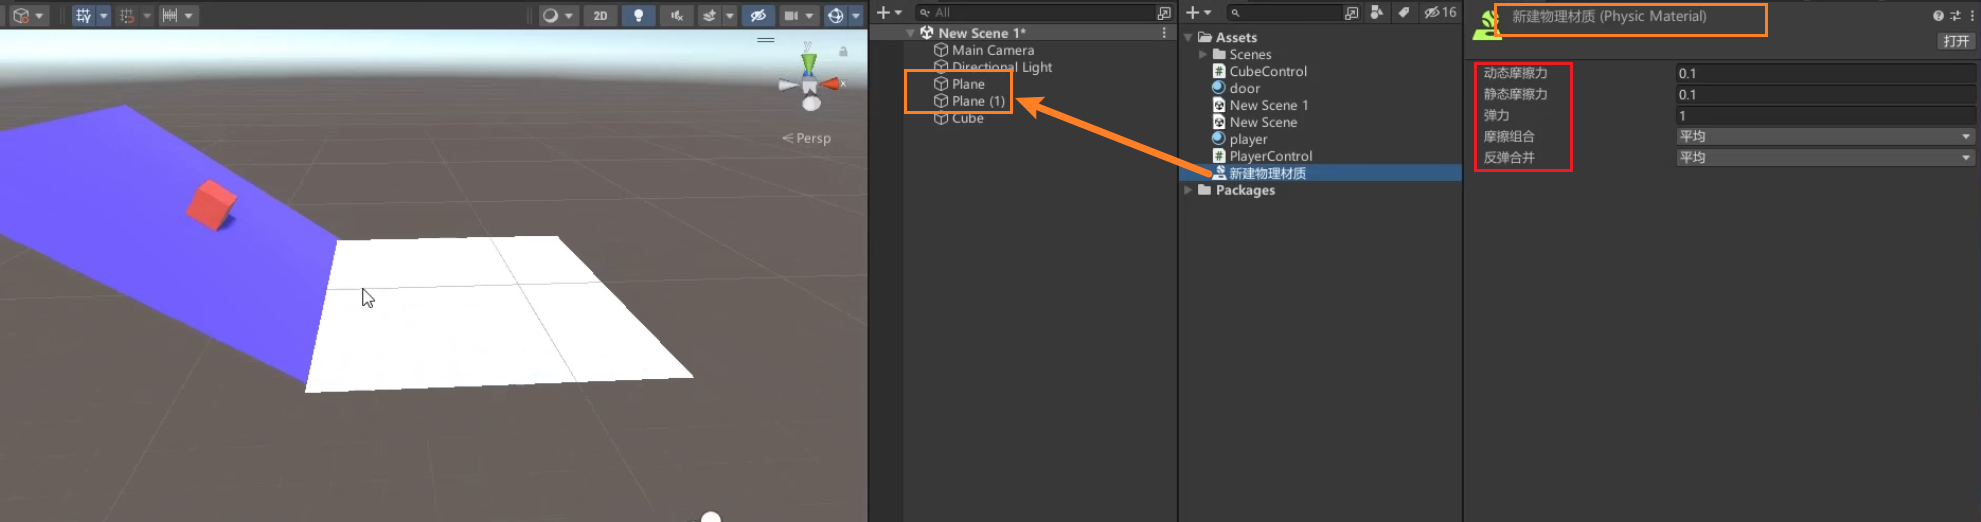Expand the Packages folder arrow
The image size is (1981, 522).
tap(1189, 190)
